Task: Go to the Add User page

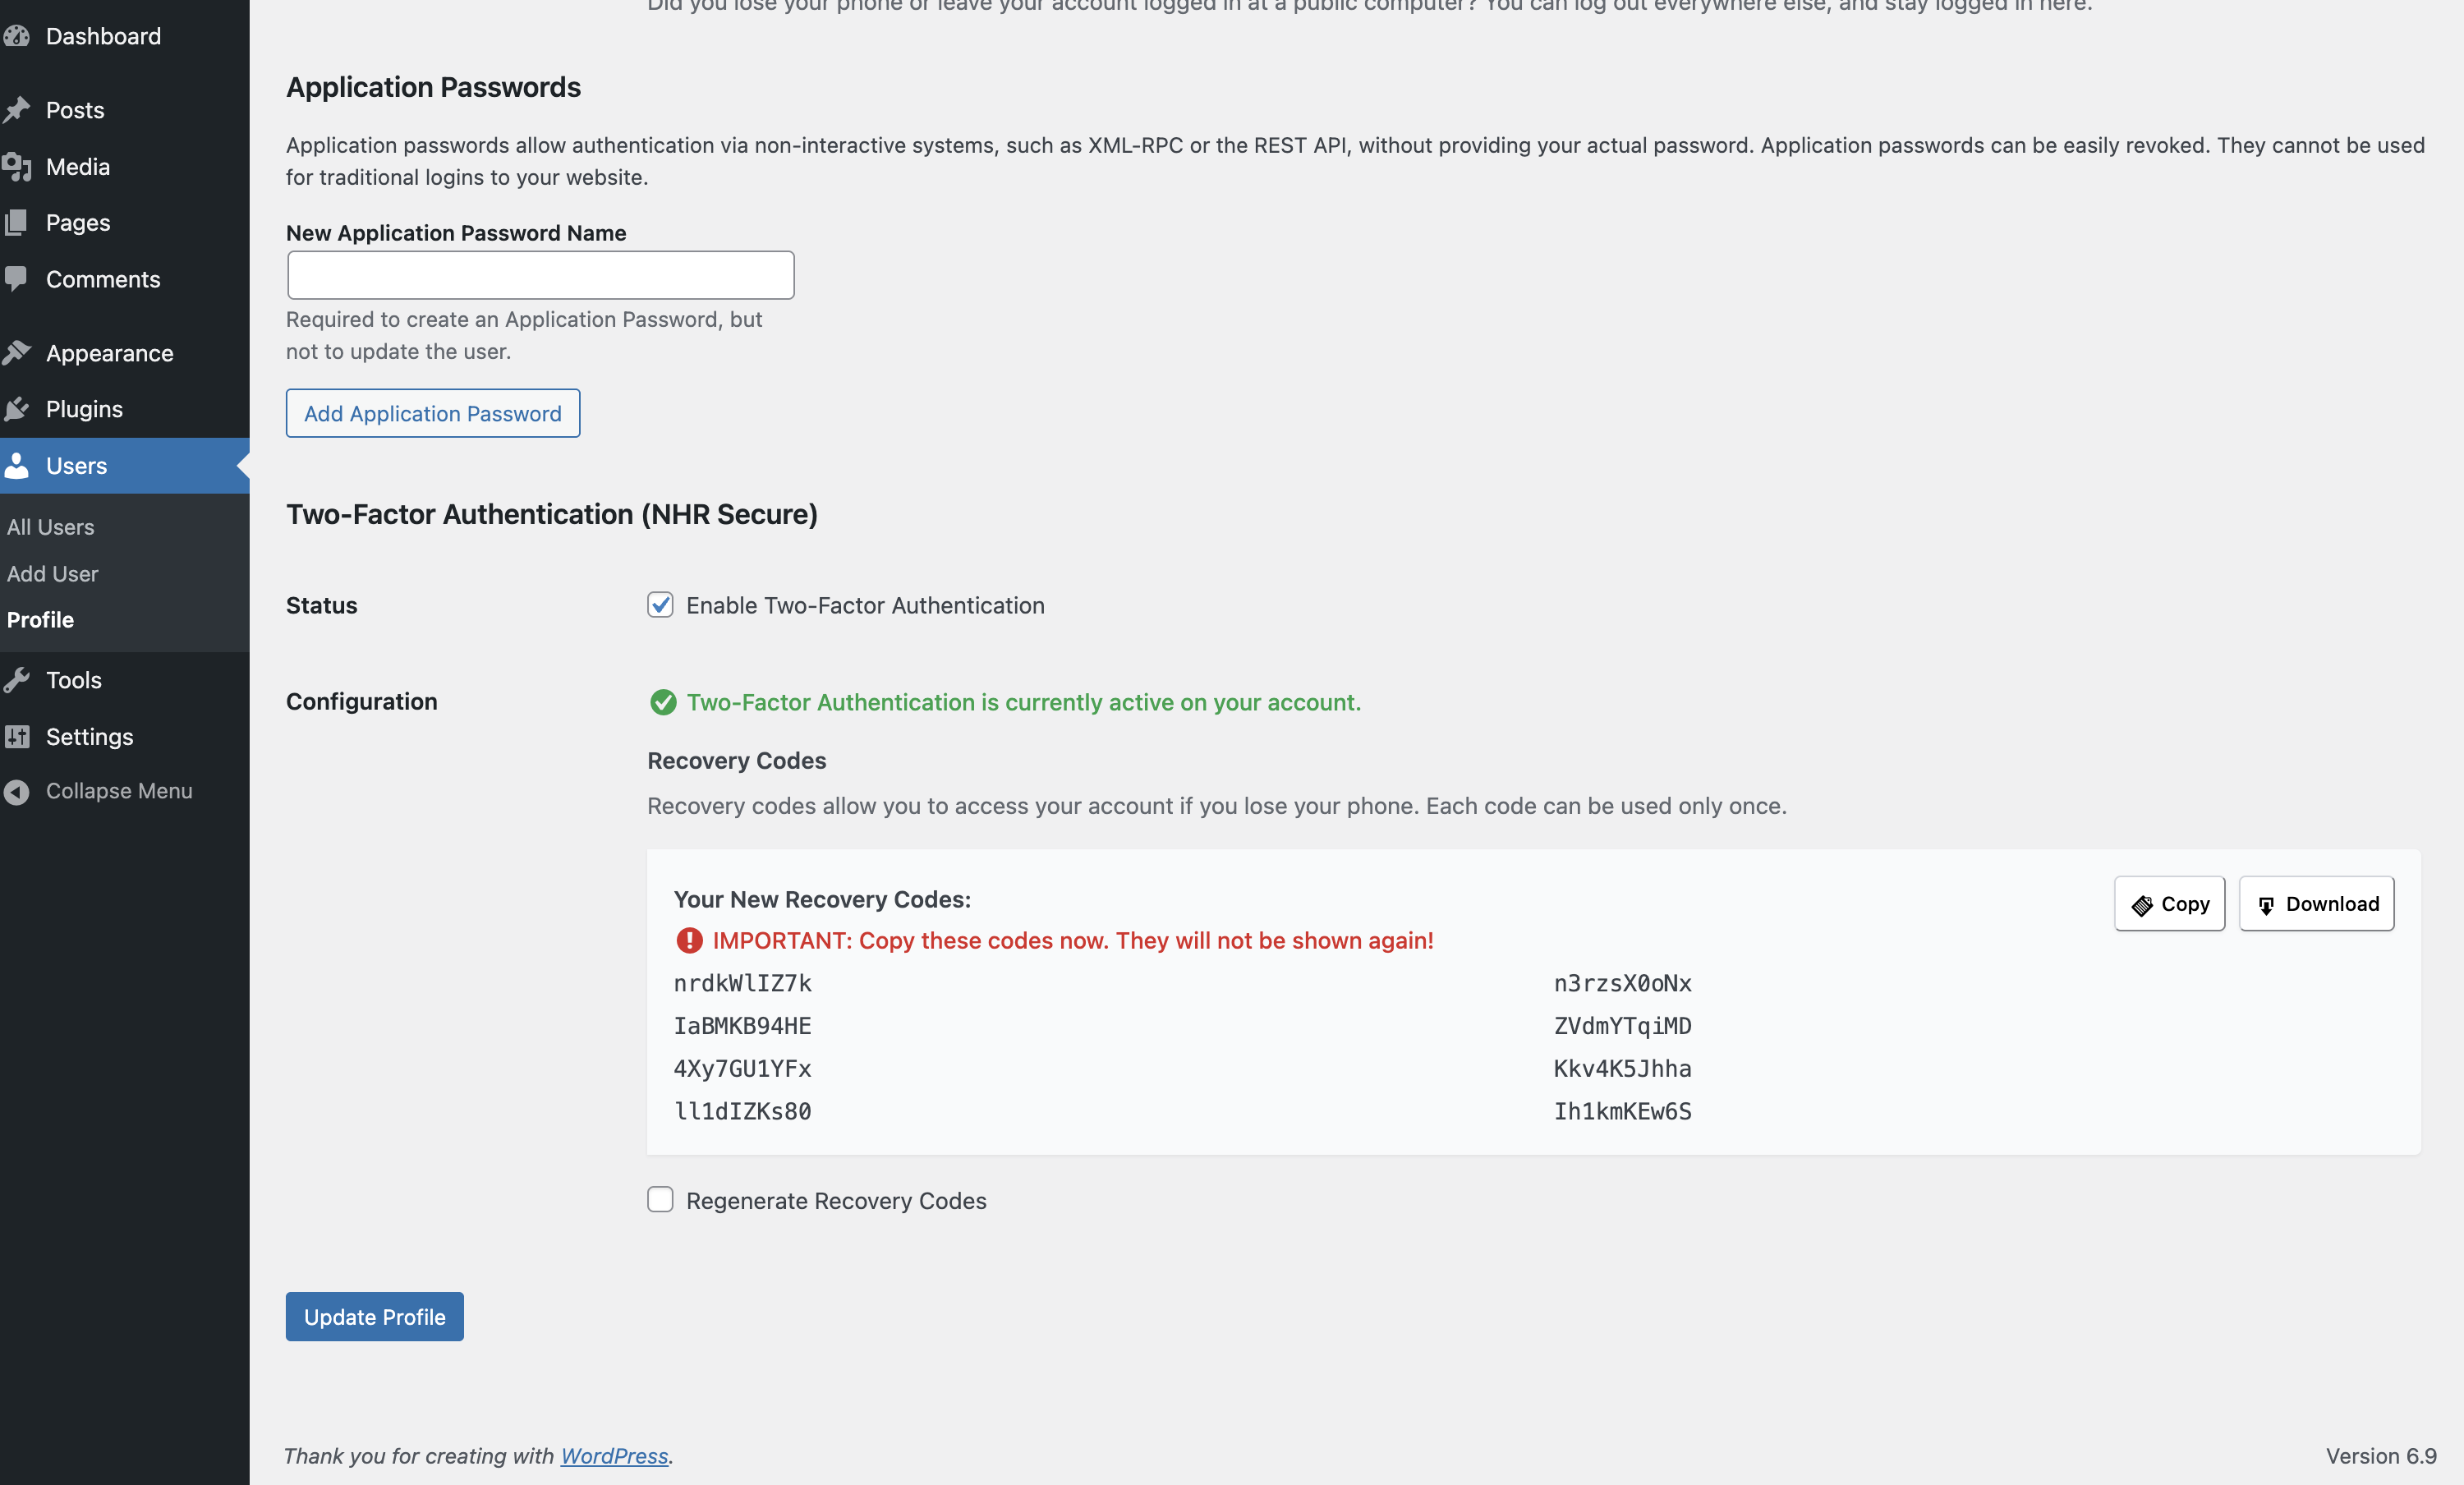Action: click(52, 574)
